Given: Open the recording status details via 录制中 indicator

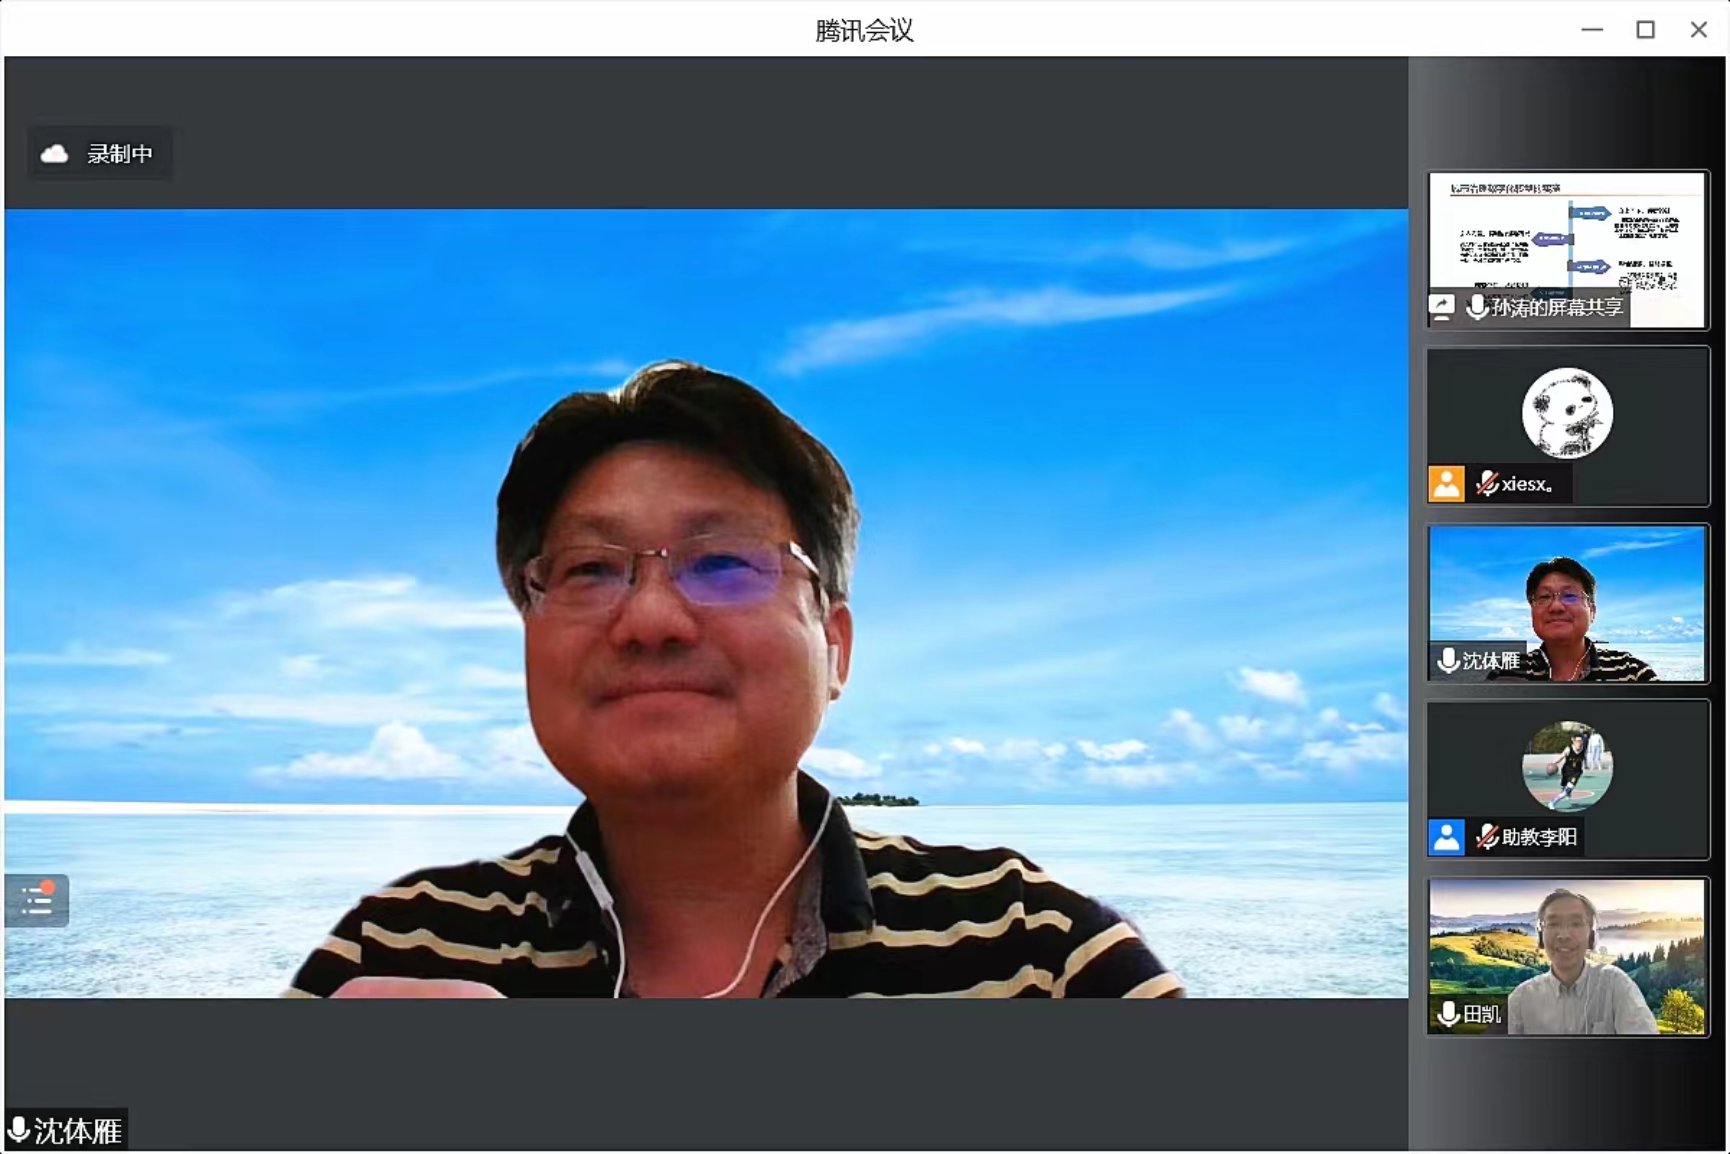Looking at the screenshot, I should coord(99,153).
